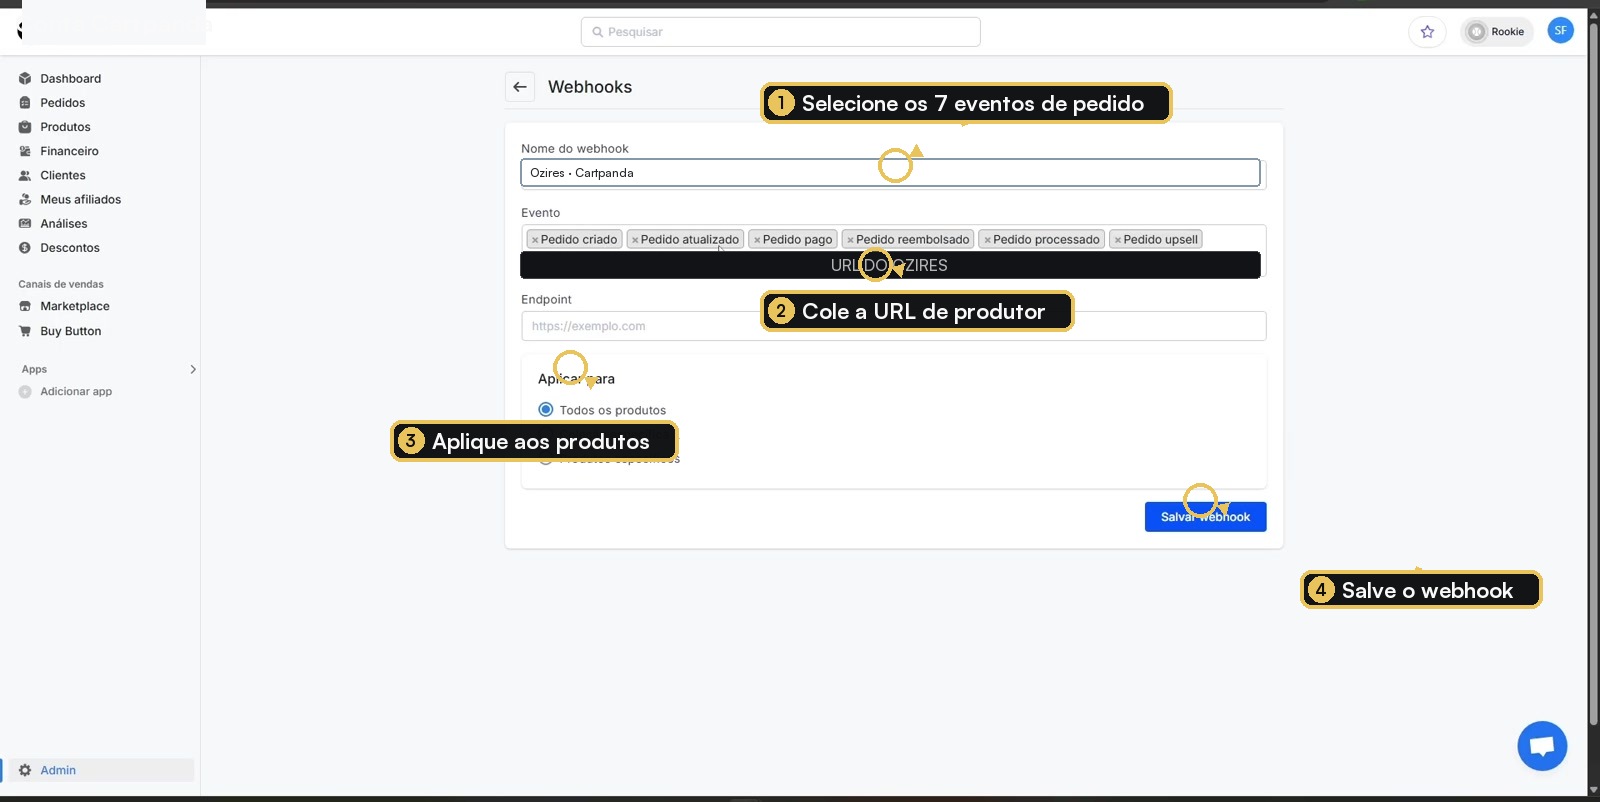Click the Pesquisar search field

coord(780,32)
